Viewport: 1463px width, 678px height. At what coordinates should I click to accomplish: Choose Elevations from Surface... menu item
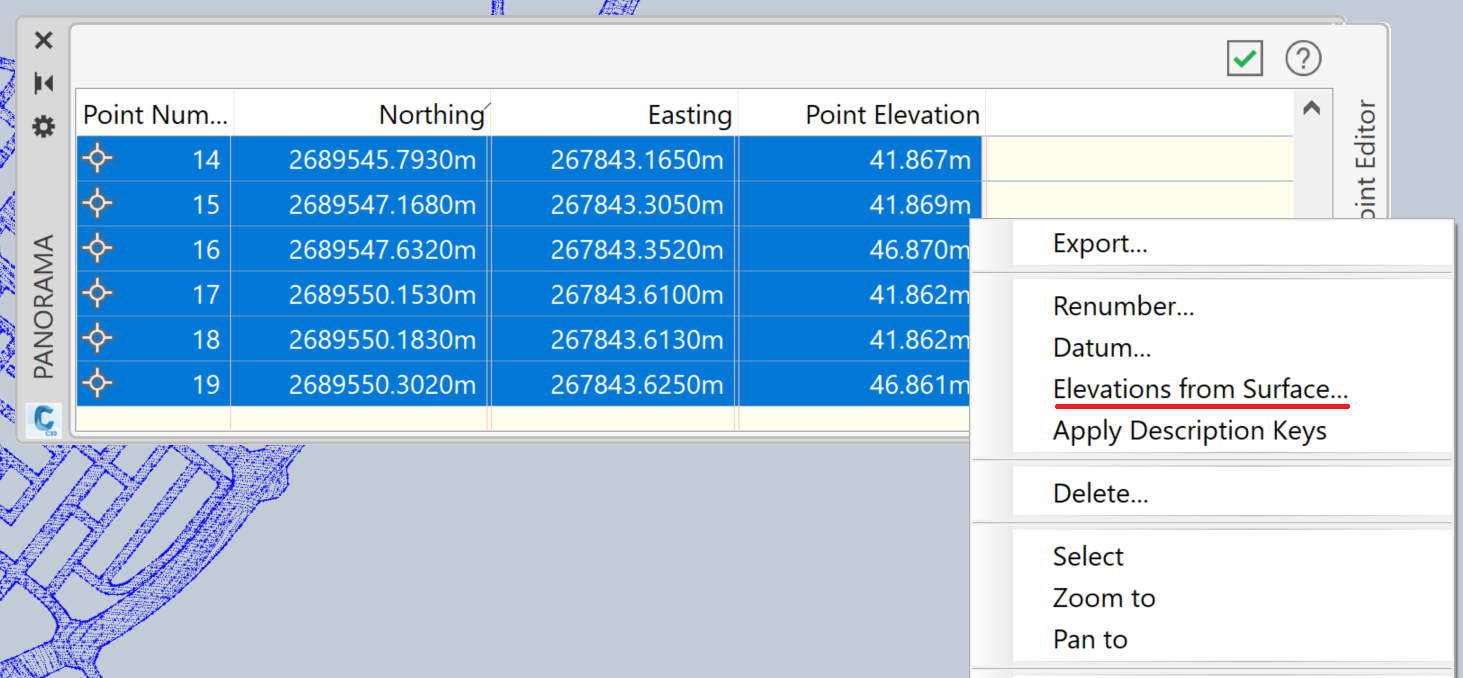1201,390
